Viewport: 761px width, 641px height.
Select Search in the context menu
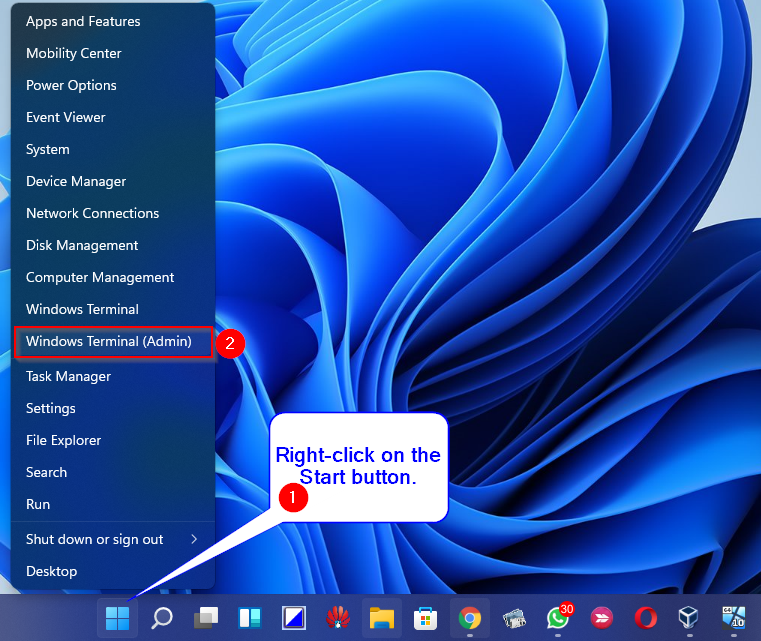(113, 473)
